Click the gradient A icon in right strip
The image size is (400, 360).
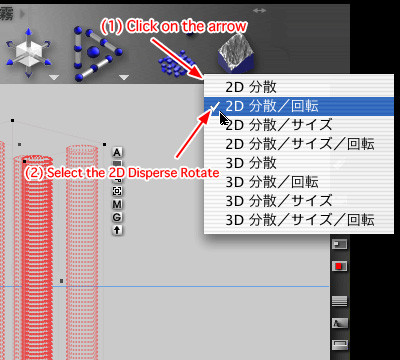tap(339, 323)
